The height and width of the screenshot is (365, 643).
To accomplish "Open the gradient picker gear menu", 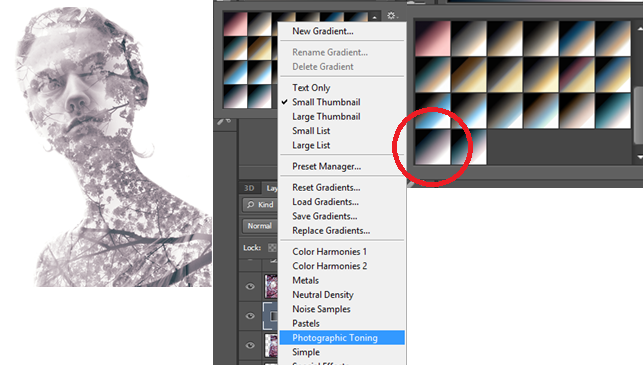I will [x=392, y=16].
